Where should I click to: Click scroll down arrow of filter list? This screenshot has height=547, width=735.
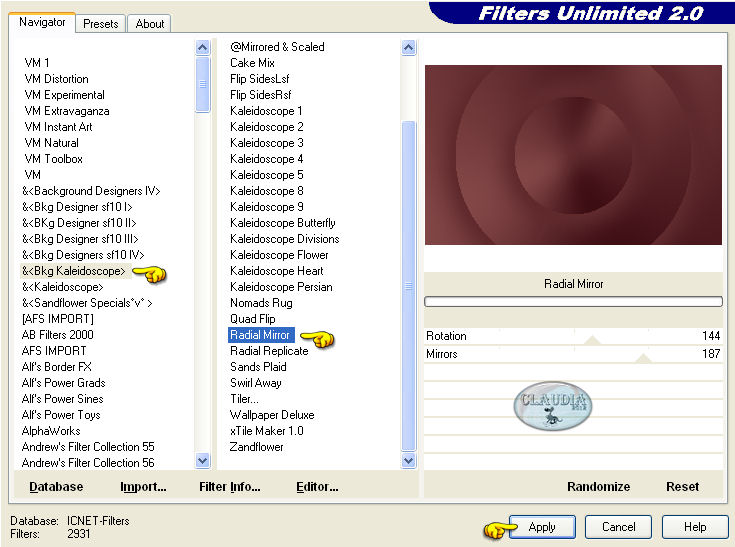click(409, 460)
